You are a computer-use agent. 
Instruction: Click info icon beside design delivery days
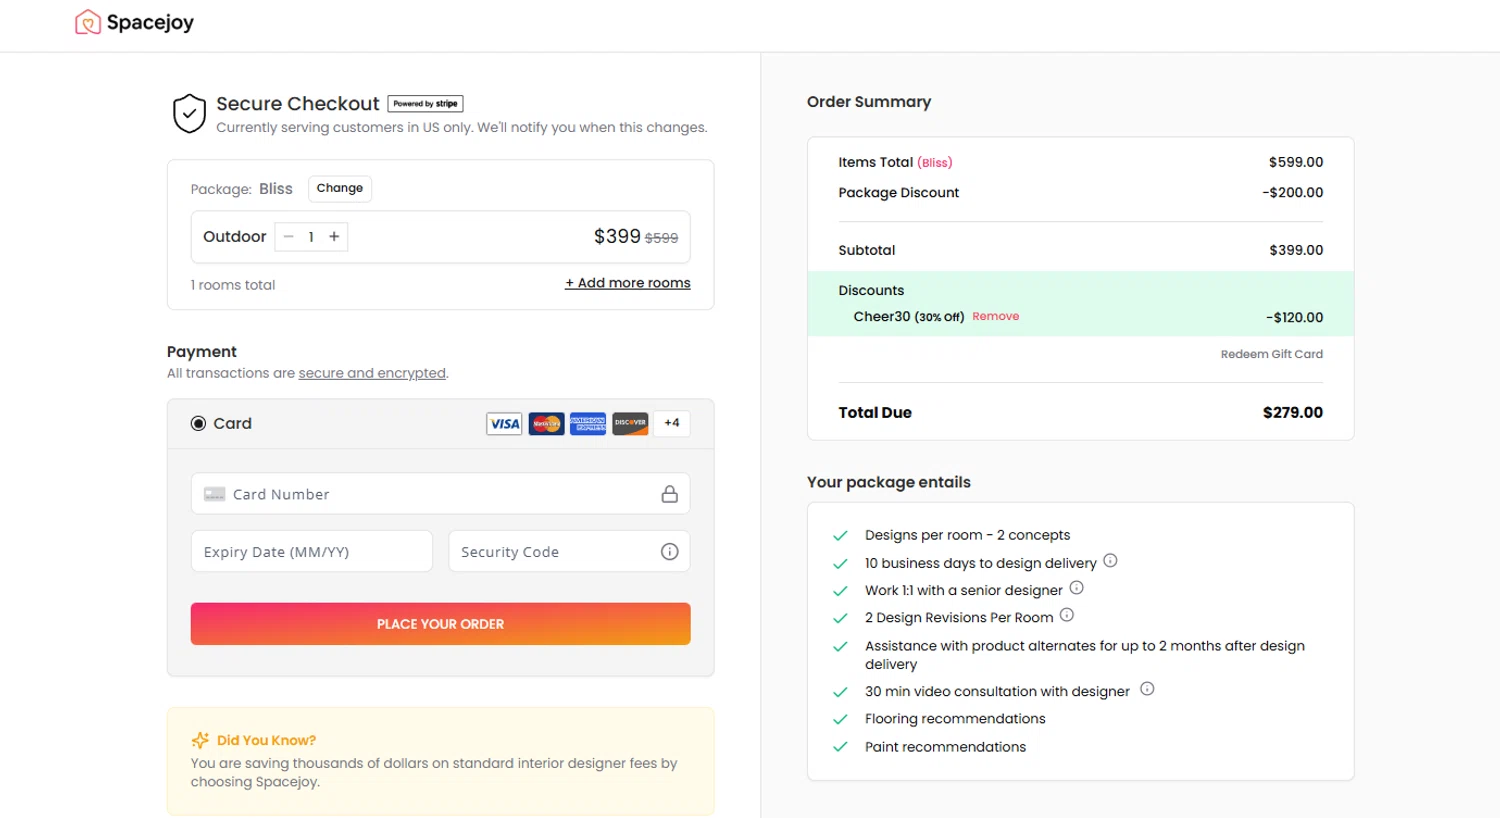point(1110,561)
